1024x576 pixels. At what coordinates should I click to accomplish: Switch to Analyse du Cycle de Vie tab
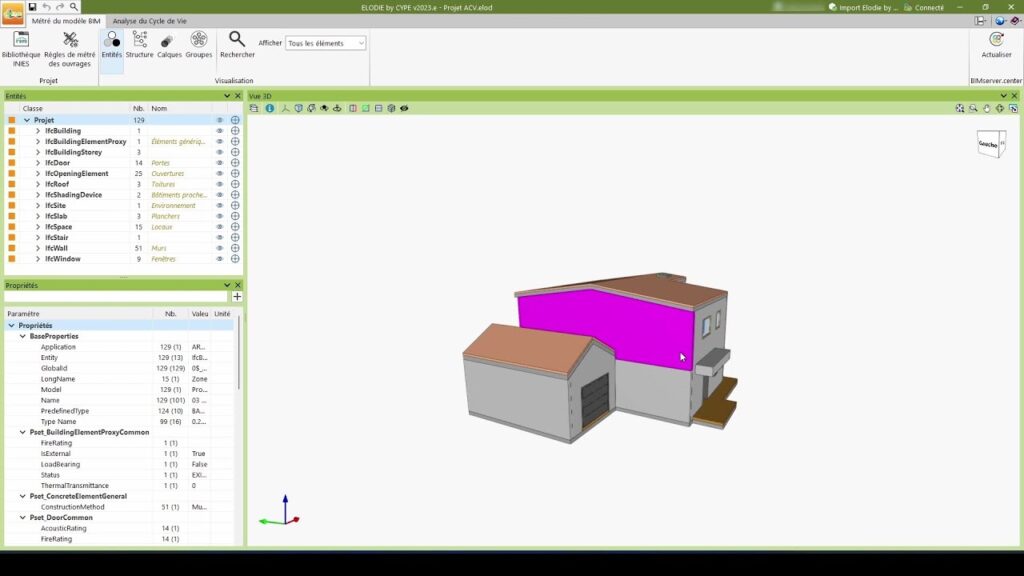(x=151, y=20)
